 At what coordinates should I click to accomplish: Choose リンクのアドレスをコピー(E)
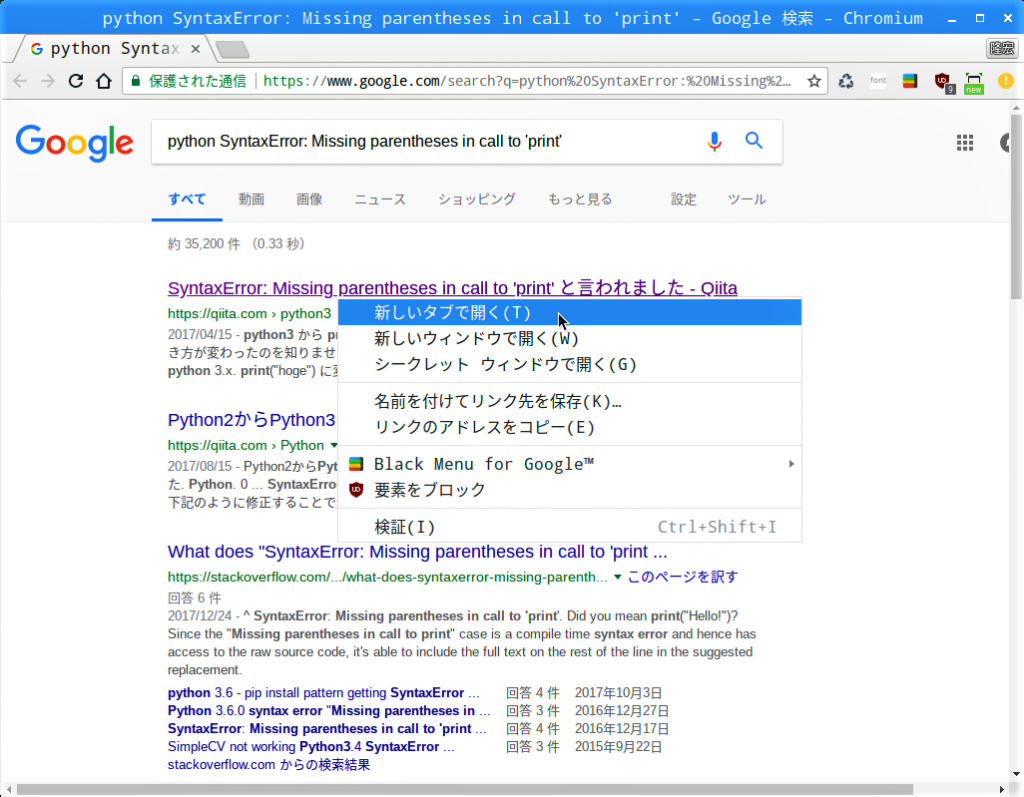point(569,427)
